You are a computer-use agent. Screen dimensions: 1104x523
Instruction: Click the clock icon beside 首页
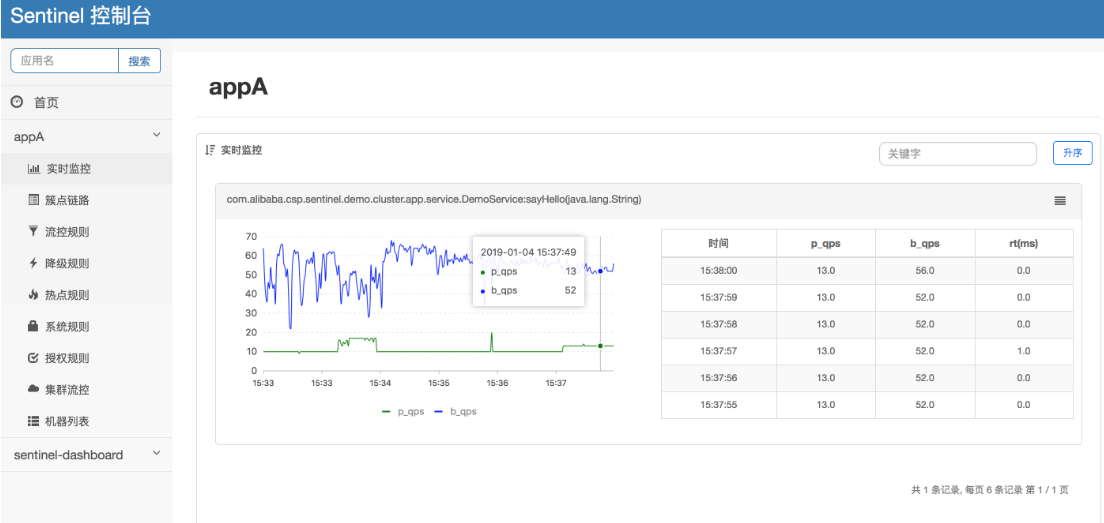click(17, 102)
